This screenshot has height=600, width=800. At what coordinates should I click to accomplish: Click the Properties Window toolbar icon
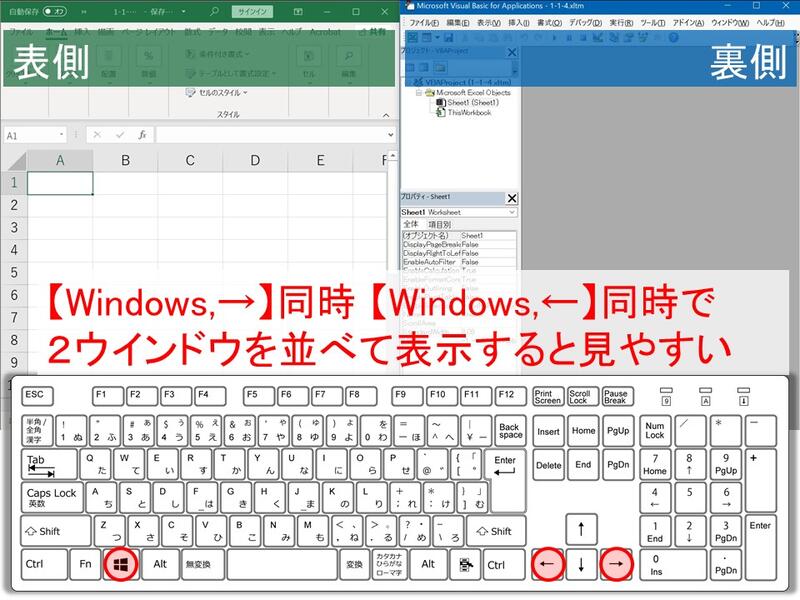click(629, 38)
